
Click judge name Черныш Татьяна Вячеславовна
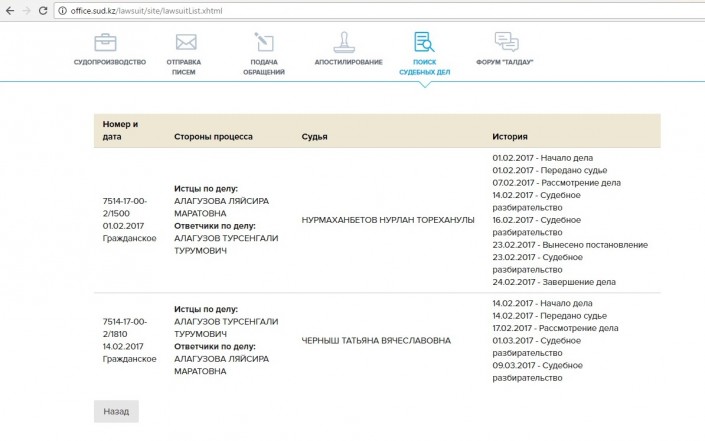[375, 340]
